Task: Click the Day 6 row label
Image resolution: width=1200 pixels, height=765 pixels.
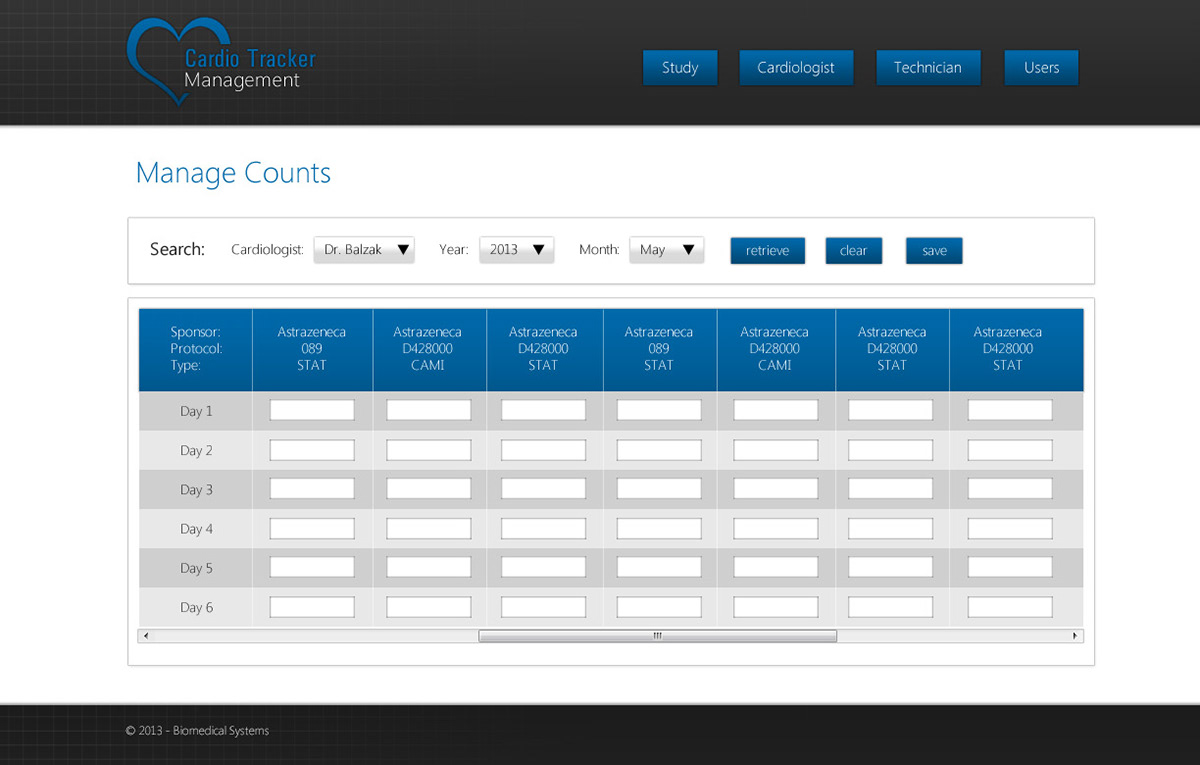Action: (x=196, y=607)
